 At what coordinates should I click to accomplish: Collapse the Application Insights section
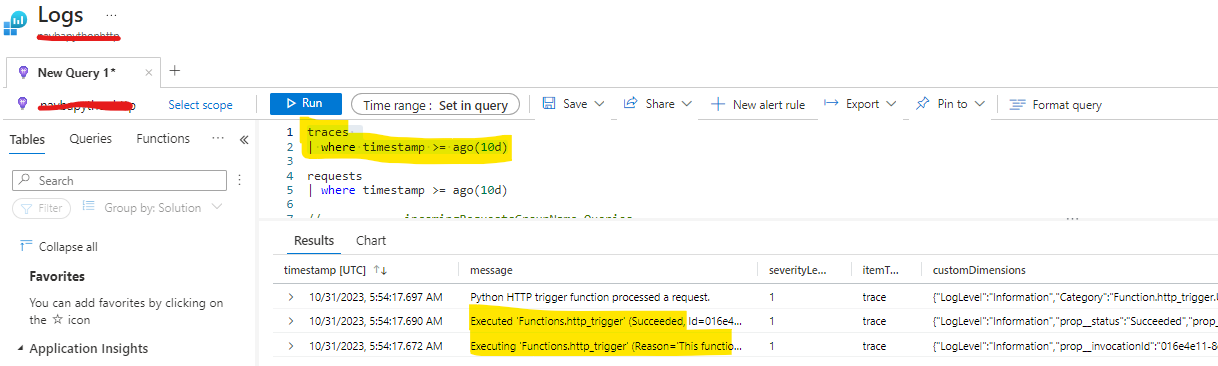coord(21,349)
